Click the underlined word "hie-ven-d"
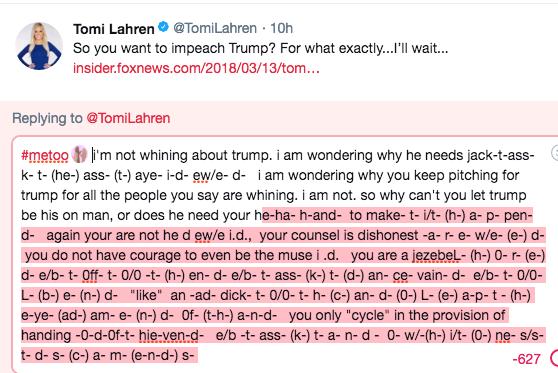558x373 pixels. tap(171, 335)
